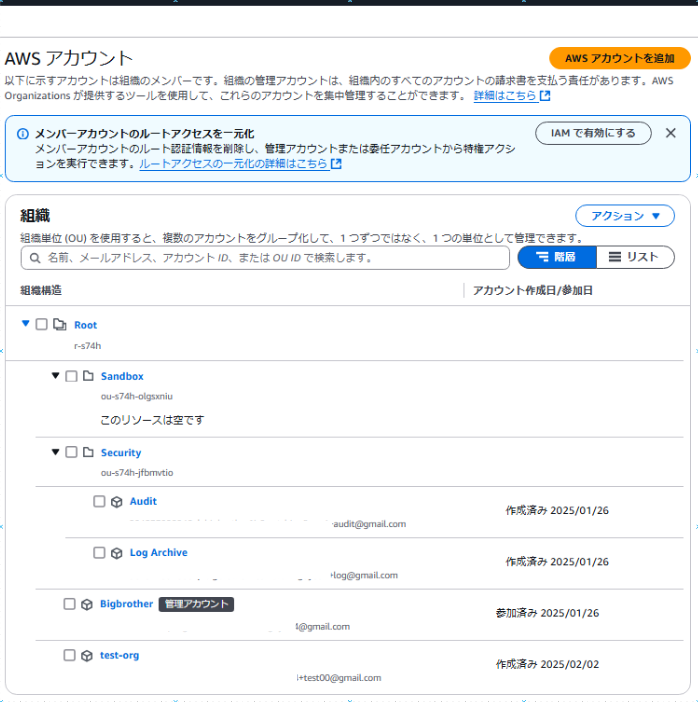
Task: Tick the Security checkbox
Action: tap(71, 452)
